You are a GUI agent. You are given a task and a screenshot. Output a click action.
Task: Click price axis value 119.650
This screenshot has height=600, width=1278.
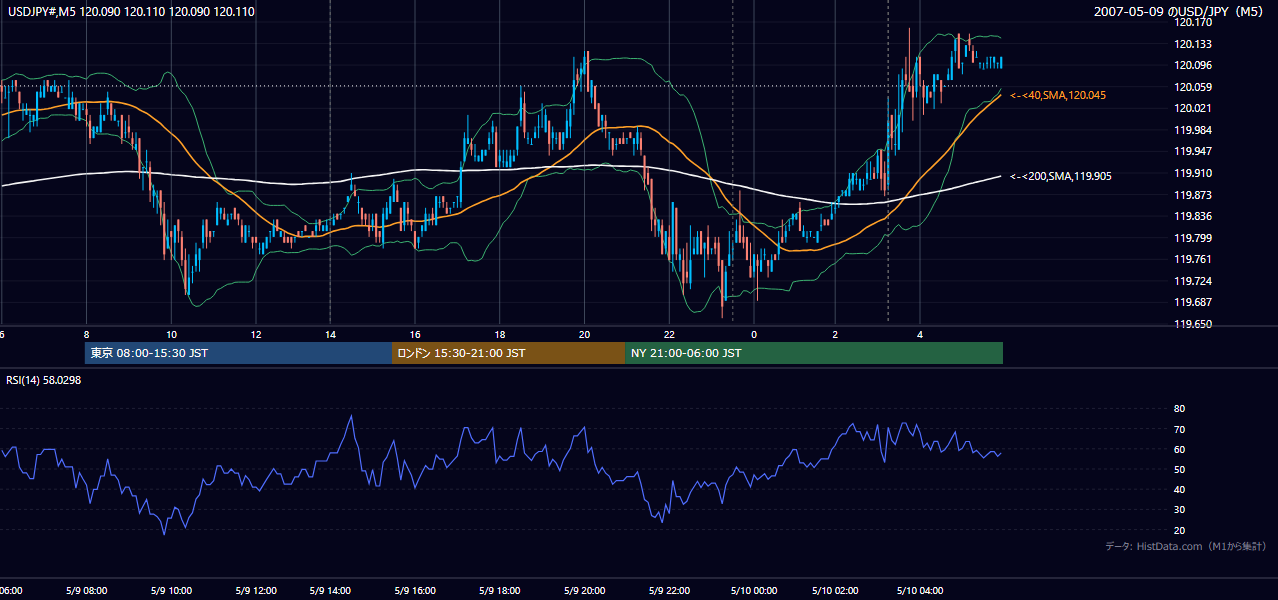point(1193,324)
